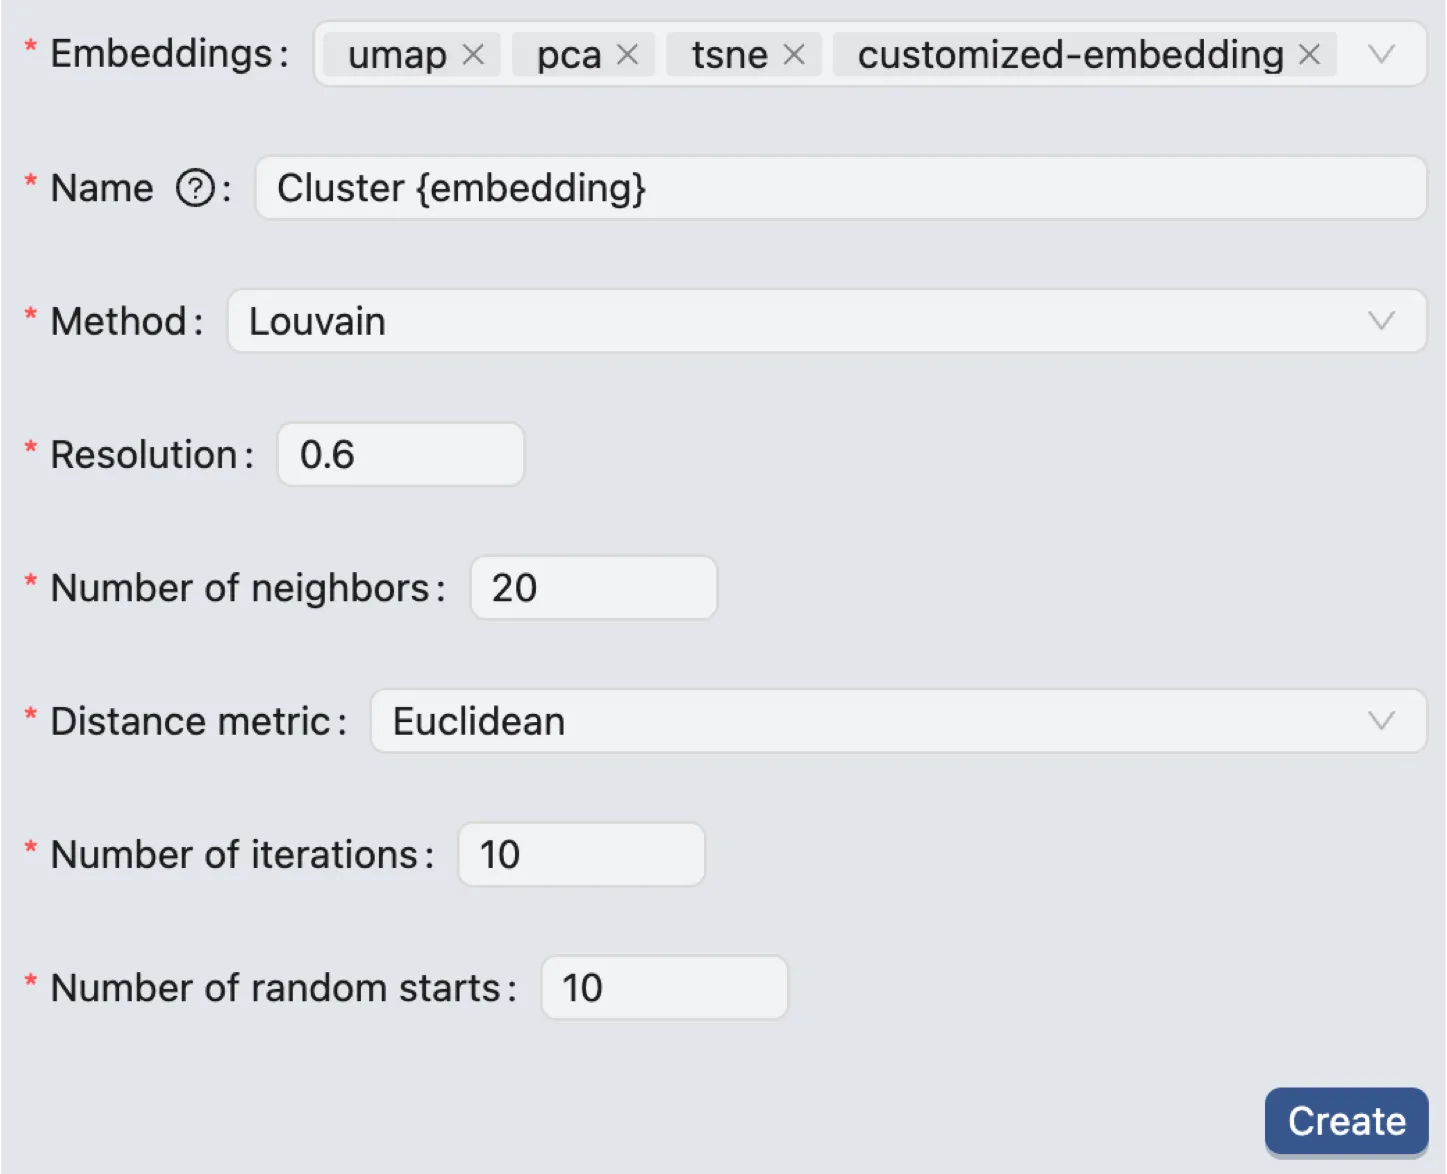Select the umap tag in Embeddings
This screenshot has height=1174, width=1447.
[397, 55]
